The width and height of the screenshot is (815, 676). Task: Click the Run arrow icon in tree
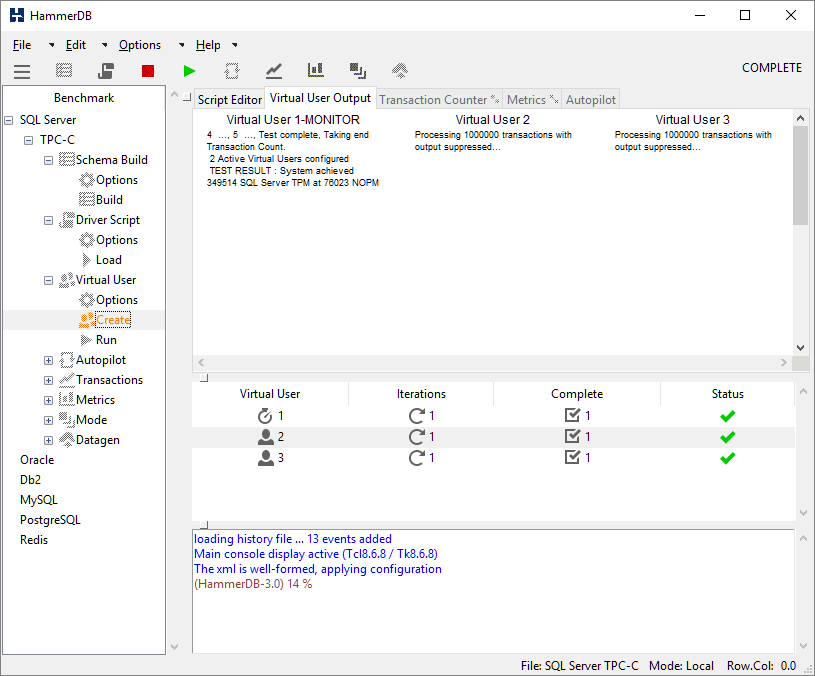[86, 340]
